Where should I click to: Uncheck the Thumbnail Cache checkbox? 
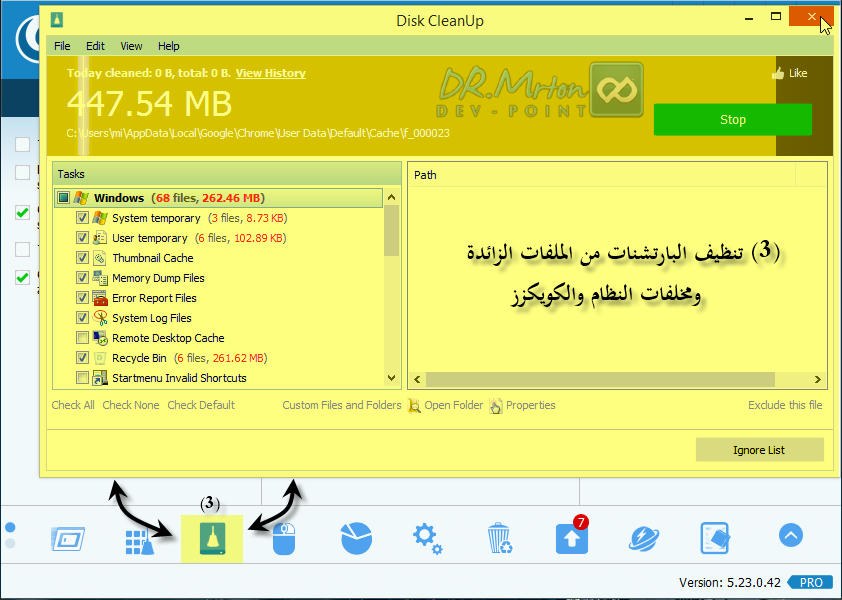click(82, 258)
